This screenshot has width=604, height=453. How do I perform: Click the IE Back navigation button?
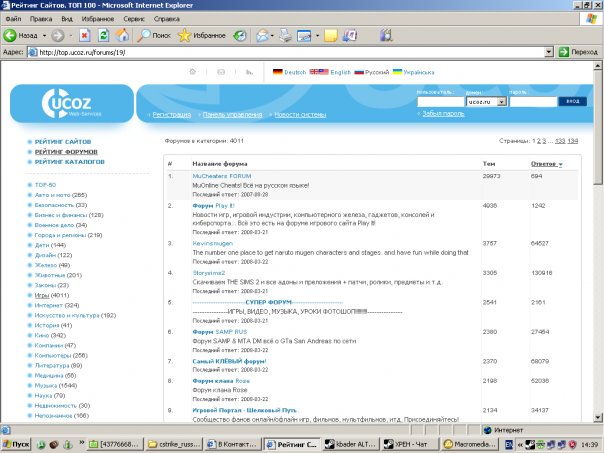click(x=22, y=35)
